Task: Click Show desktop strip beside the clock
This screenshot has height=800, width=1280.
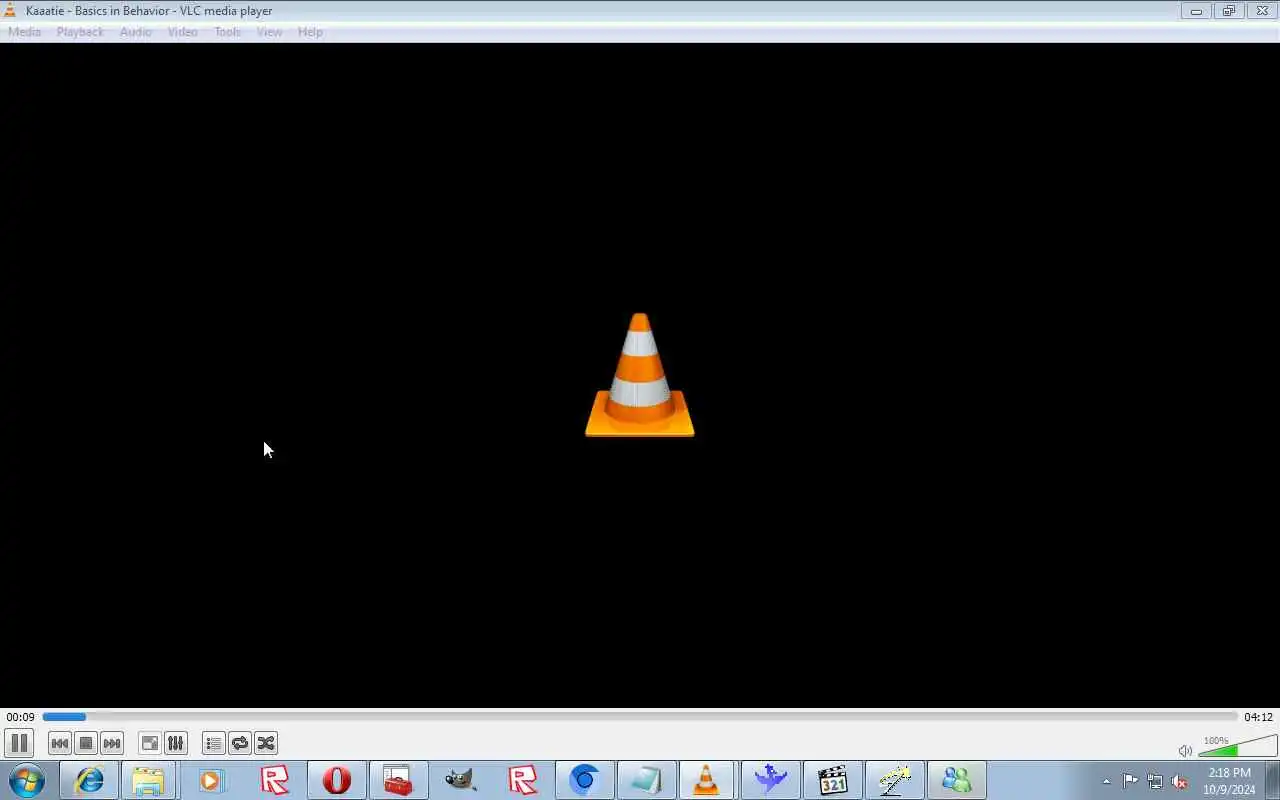Action: click(1272, 780)
